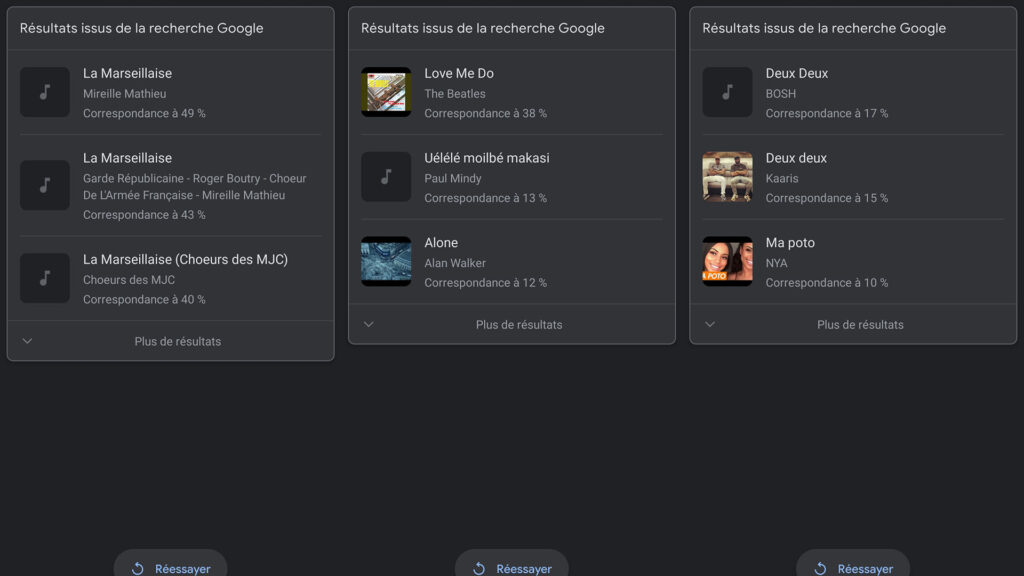Click artist name The Beatles

pos(455,93)
